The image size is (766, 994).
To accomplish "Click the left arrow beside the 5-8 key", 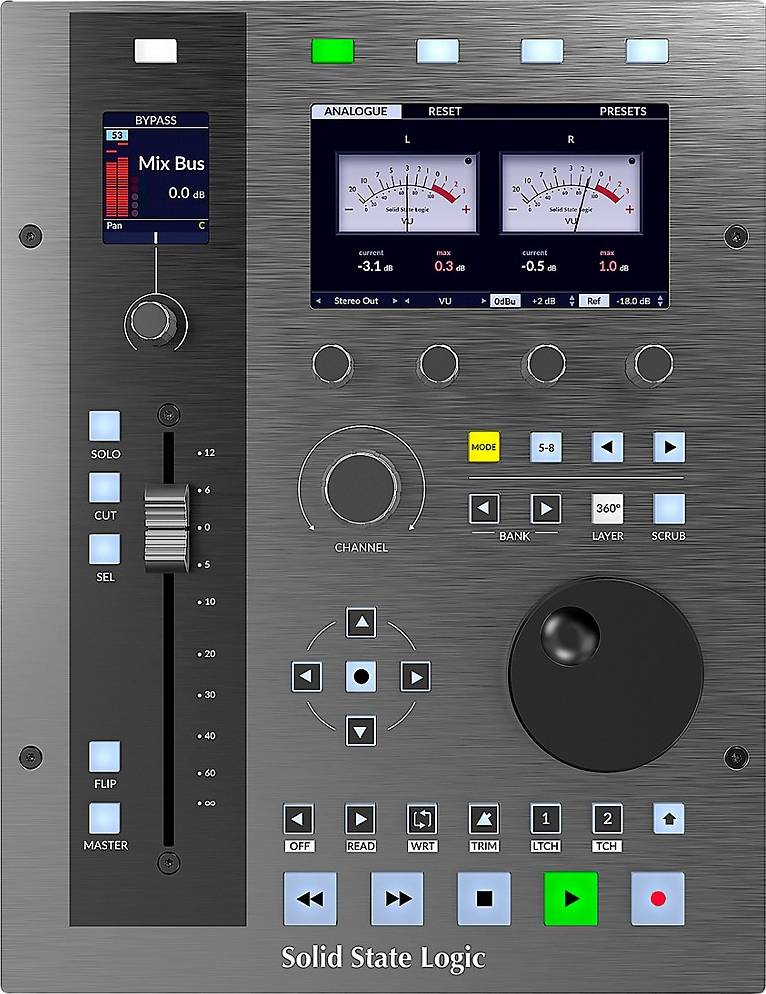I will [607, 447].
